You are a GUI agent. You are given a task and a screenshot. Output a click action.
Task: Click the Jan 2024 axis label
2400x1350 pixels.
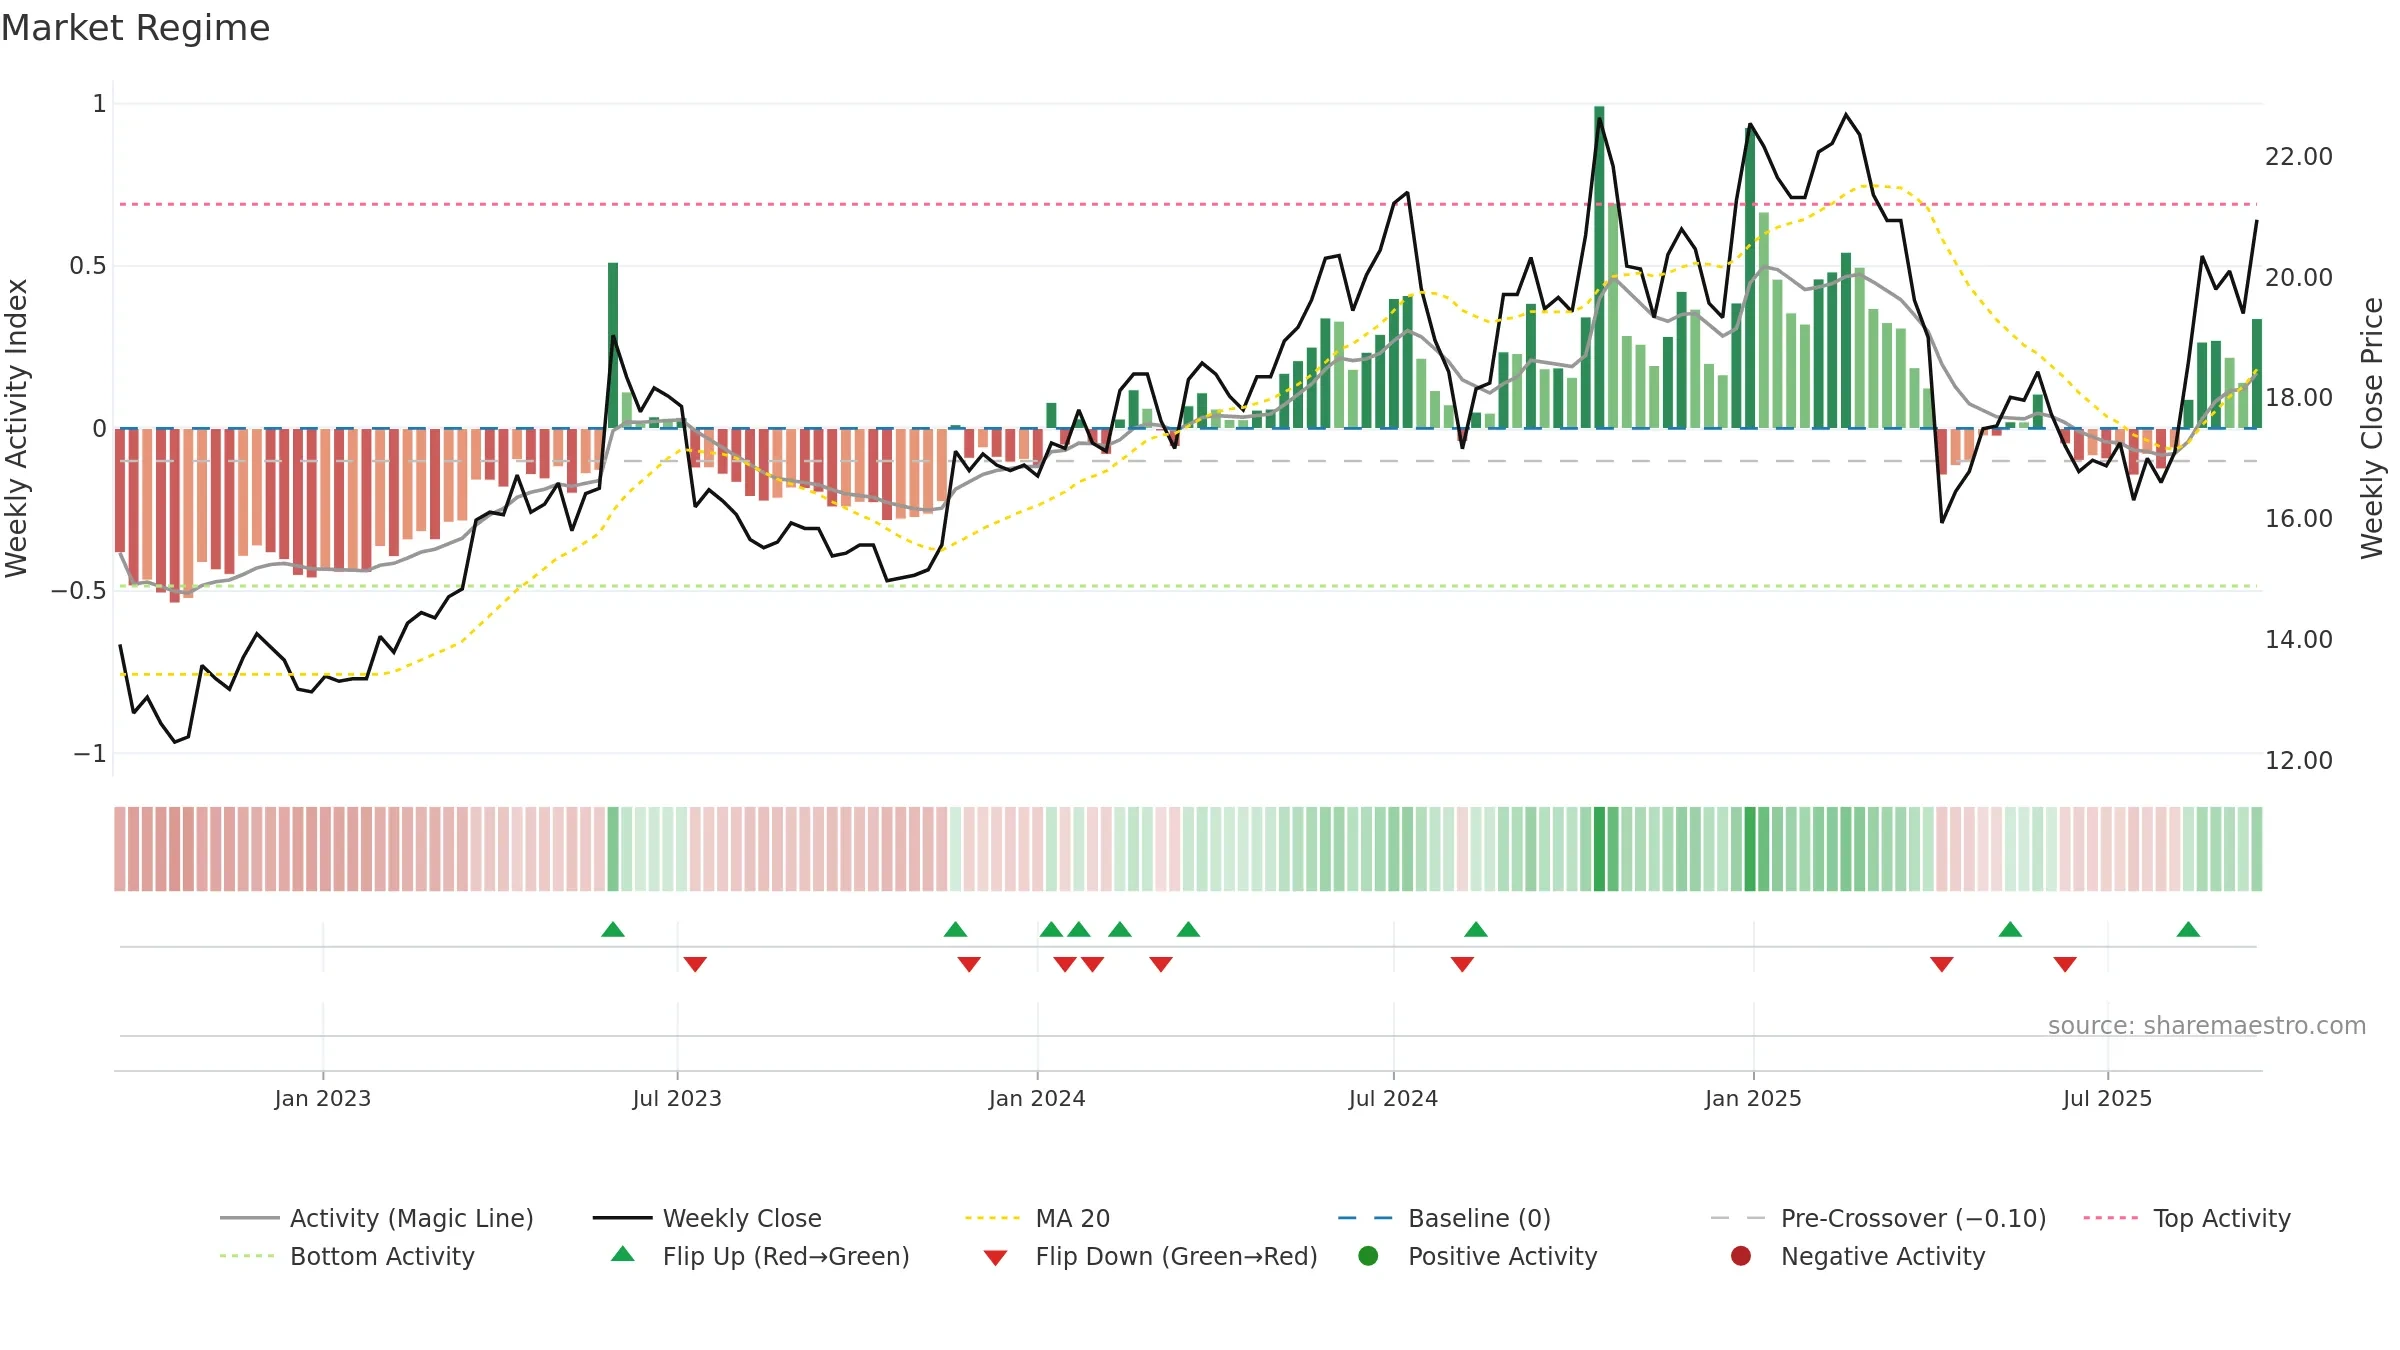point(1037,1098)
